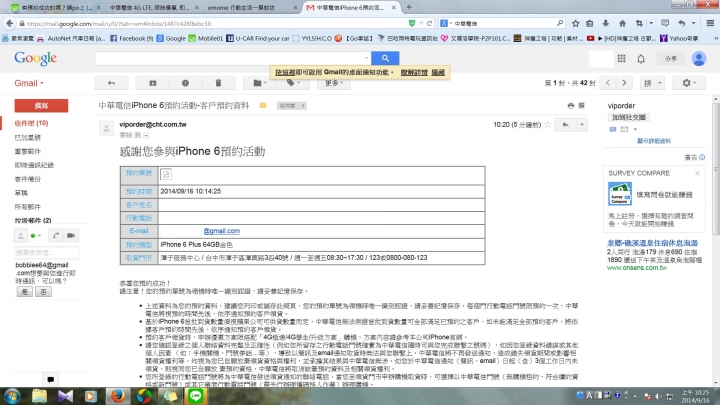Screen dimensions: 720x405
Task: Click the Gmail search input field
Action: [x=233, y=58]
